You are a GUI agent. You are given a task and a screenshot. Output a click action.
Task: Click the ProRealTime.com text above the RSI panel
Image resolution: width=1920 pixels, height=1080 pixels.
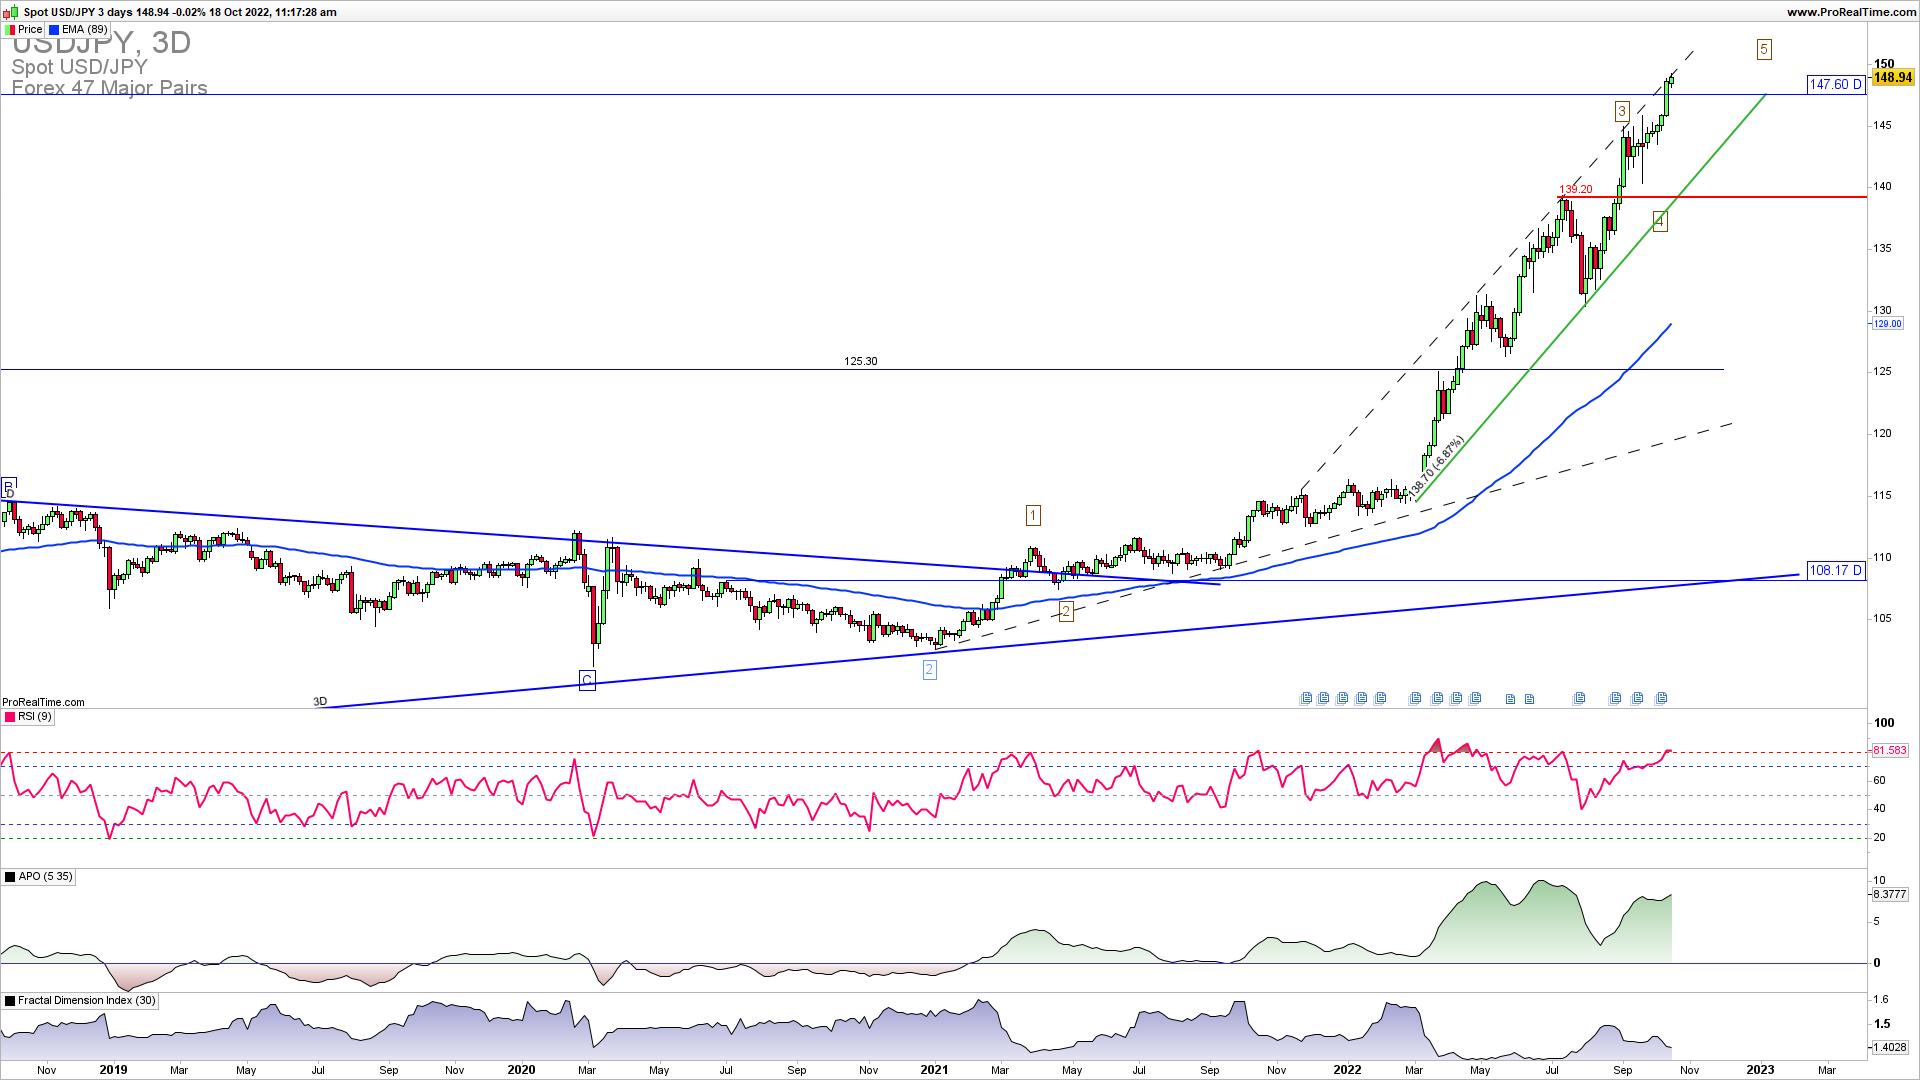pyautogui.click(x=43, y=702)
